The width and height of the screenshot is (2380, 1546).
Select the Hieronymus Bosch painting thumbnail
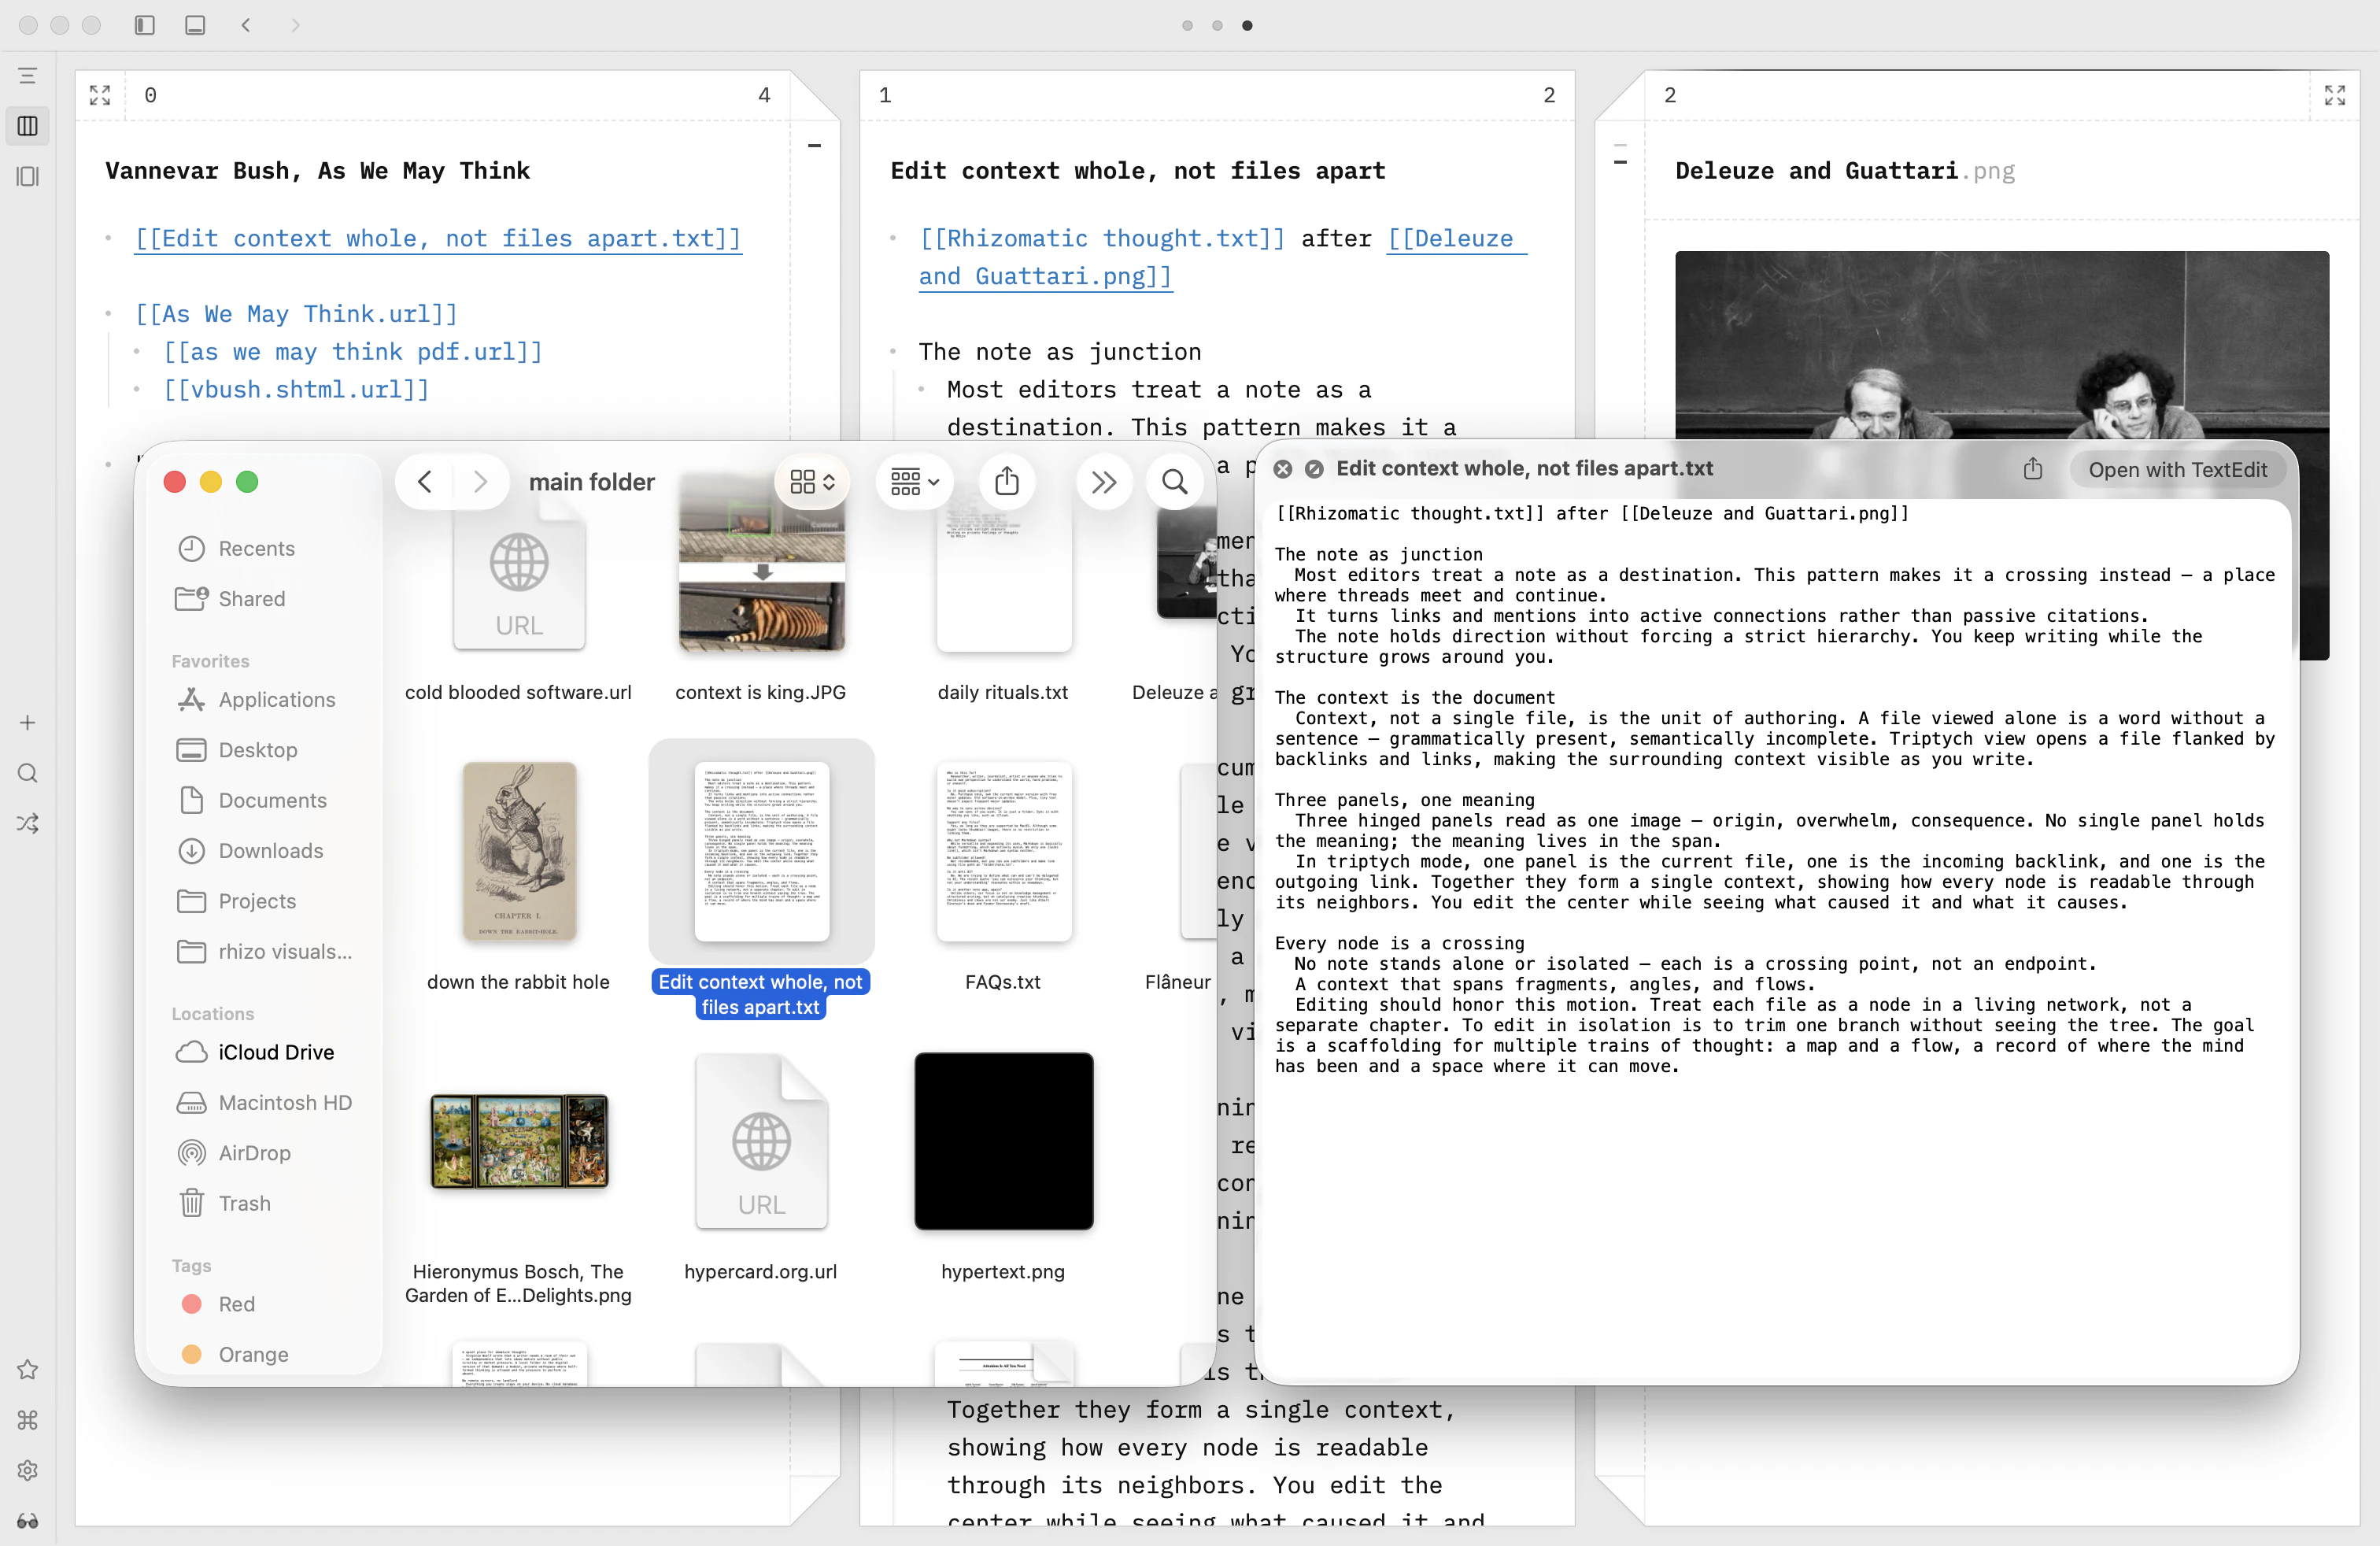519,1140
